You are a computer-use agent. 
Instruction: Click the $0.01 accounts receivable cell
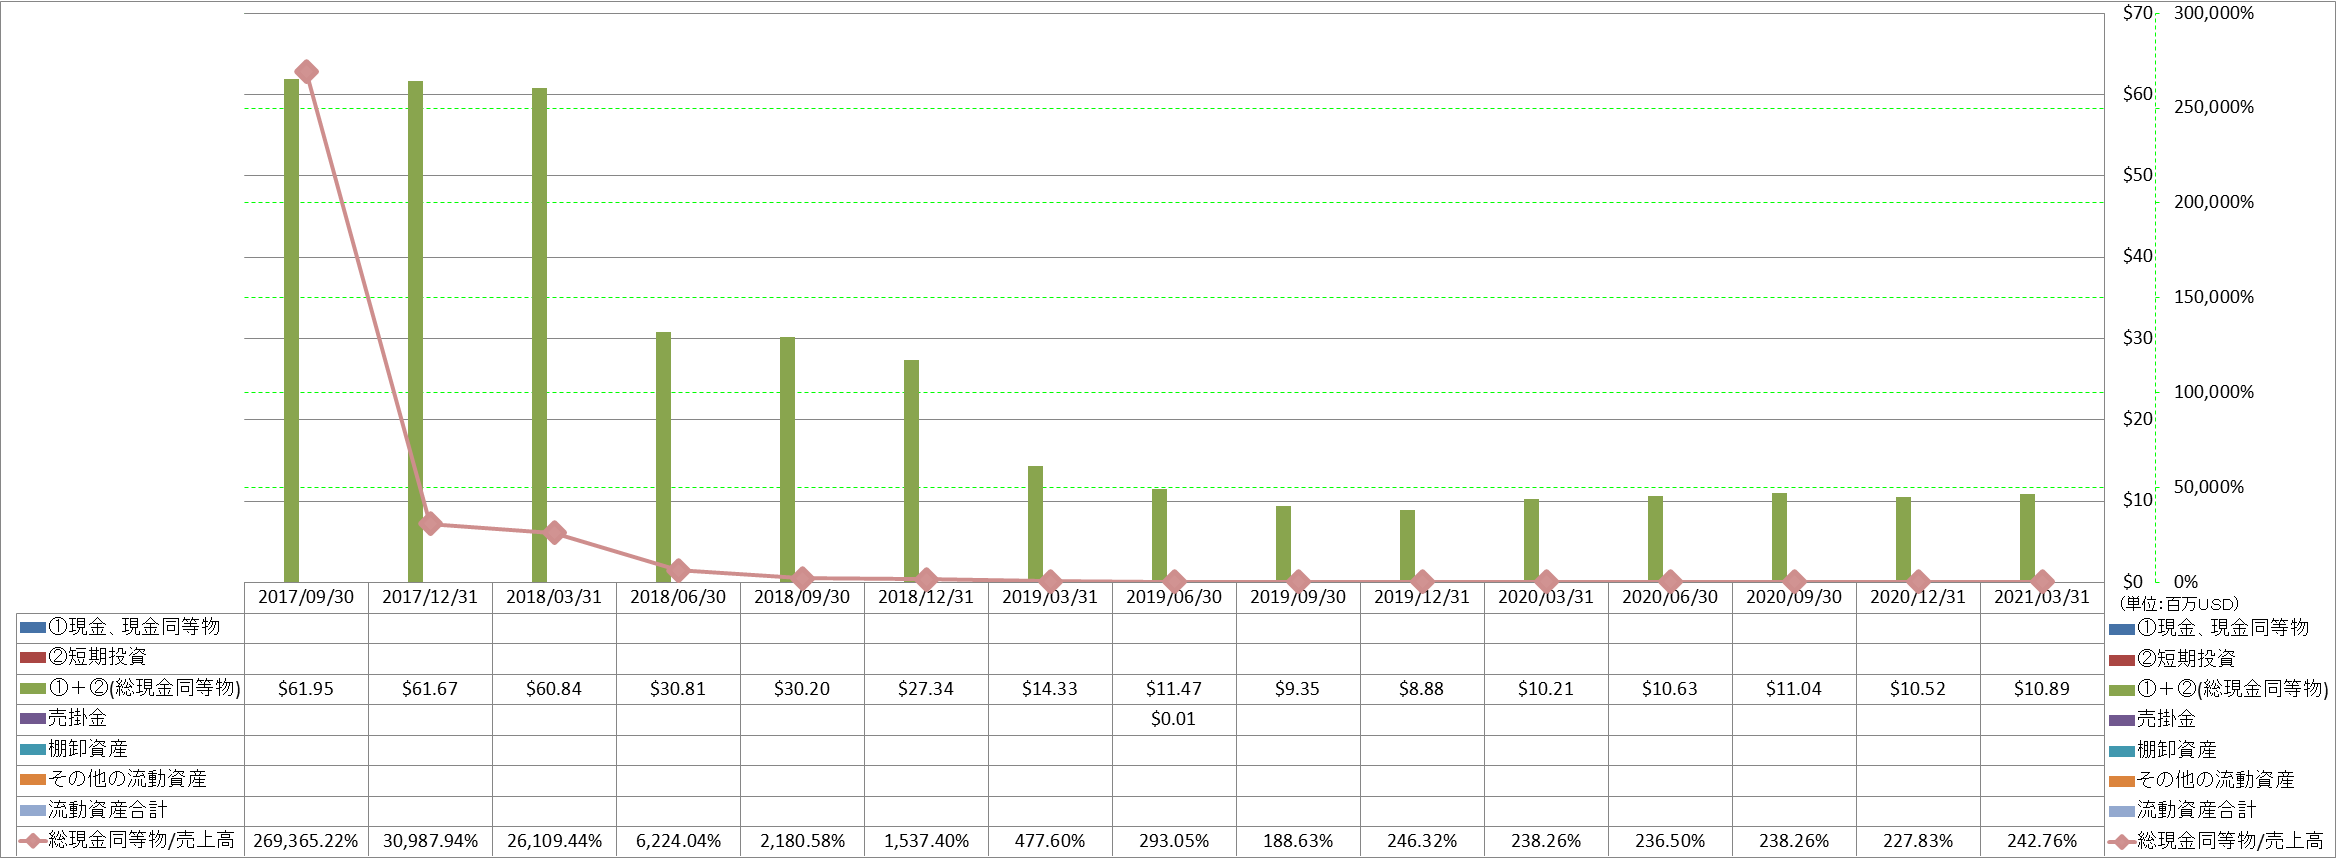click(x=1174, y=719)
